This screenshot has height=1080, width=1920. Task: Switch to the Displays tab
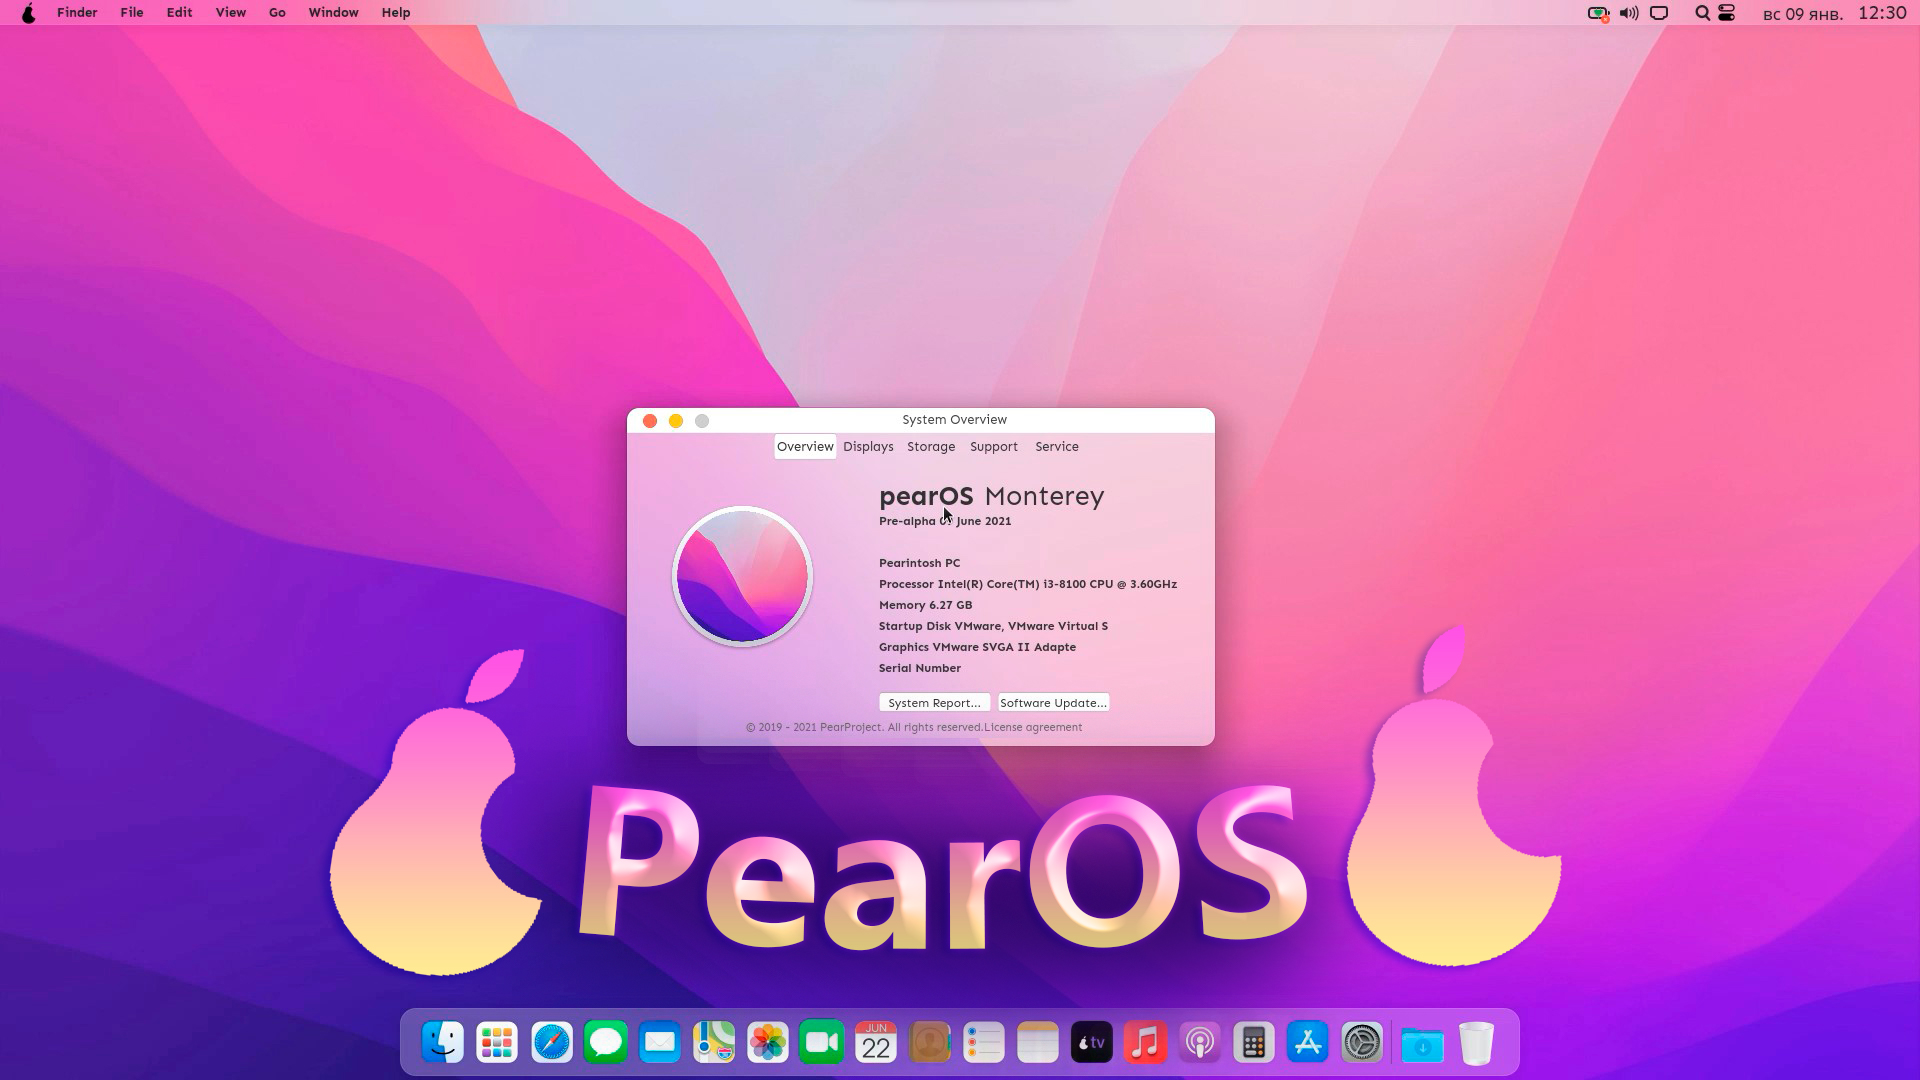pyautogui.click(x=868, y=447)
